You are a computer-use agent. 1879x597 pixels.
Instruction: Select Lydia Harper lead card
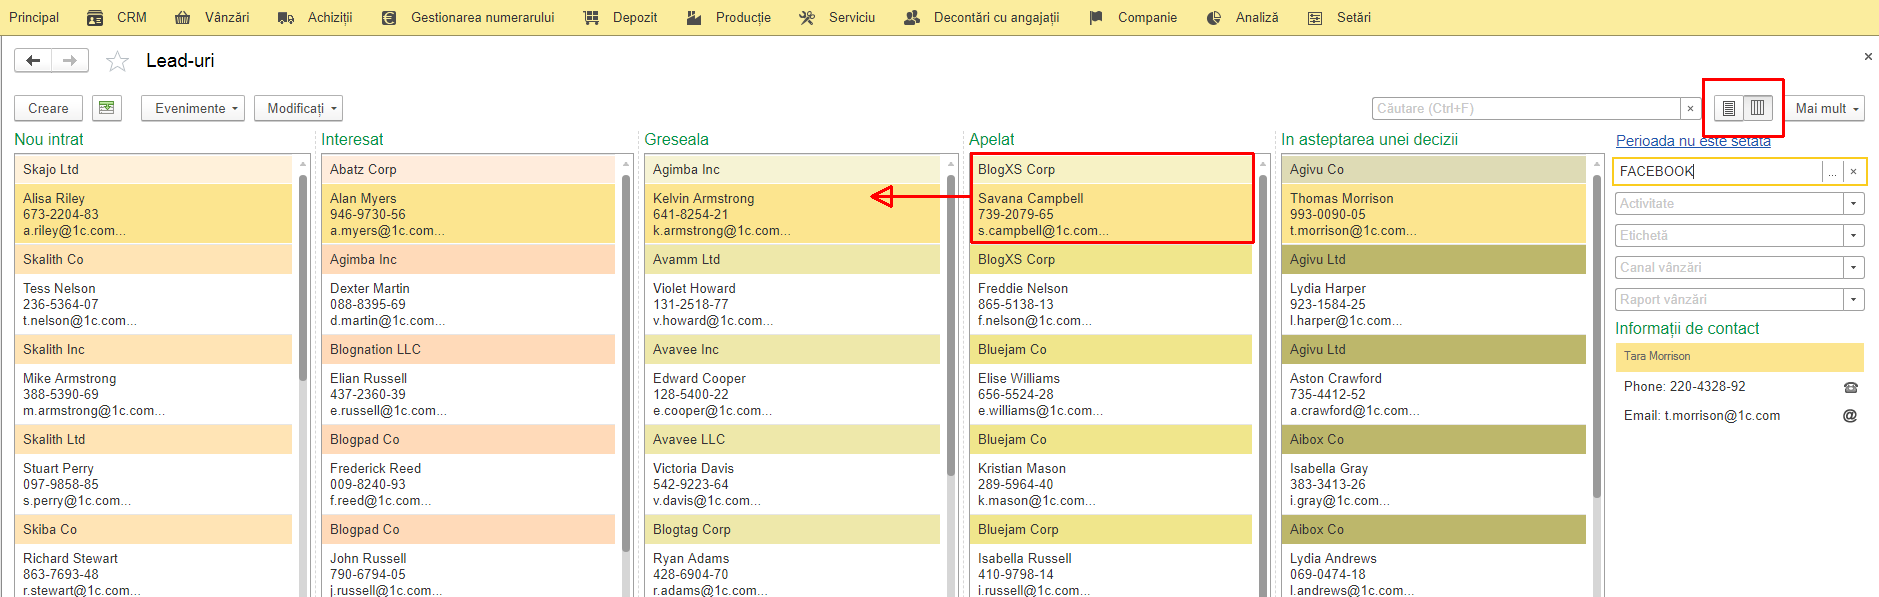[x=1435, y=304]
